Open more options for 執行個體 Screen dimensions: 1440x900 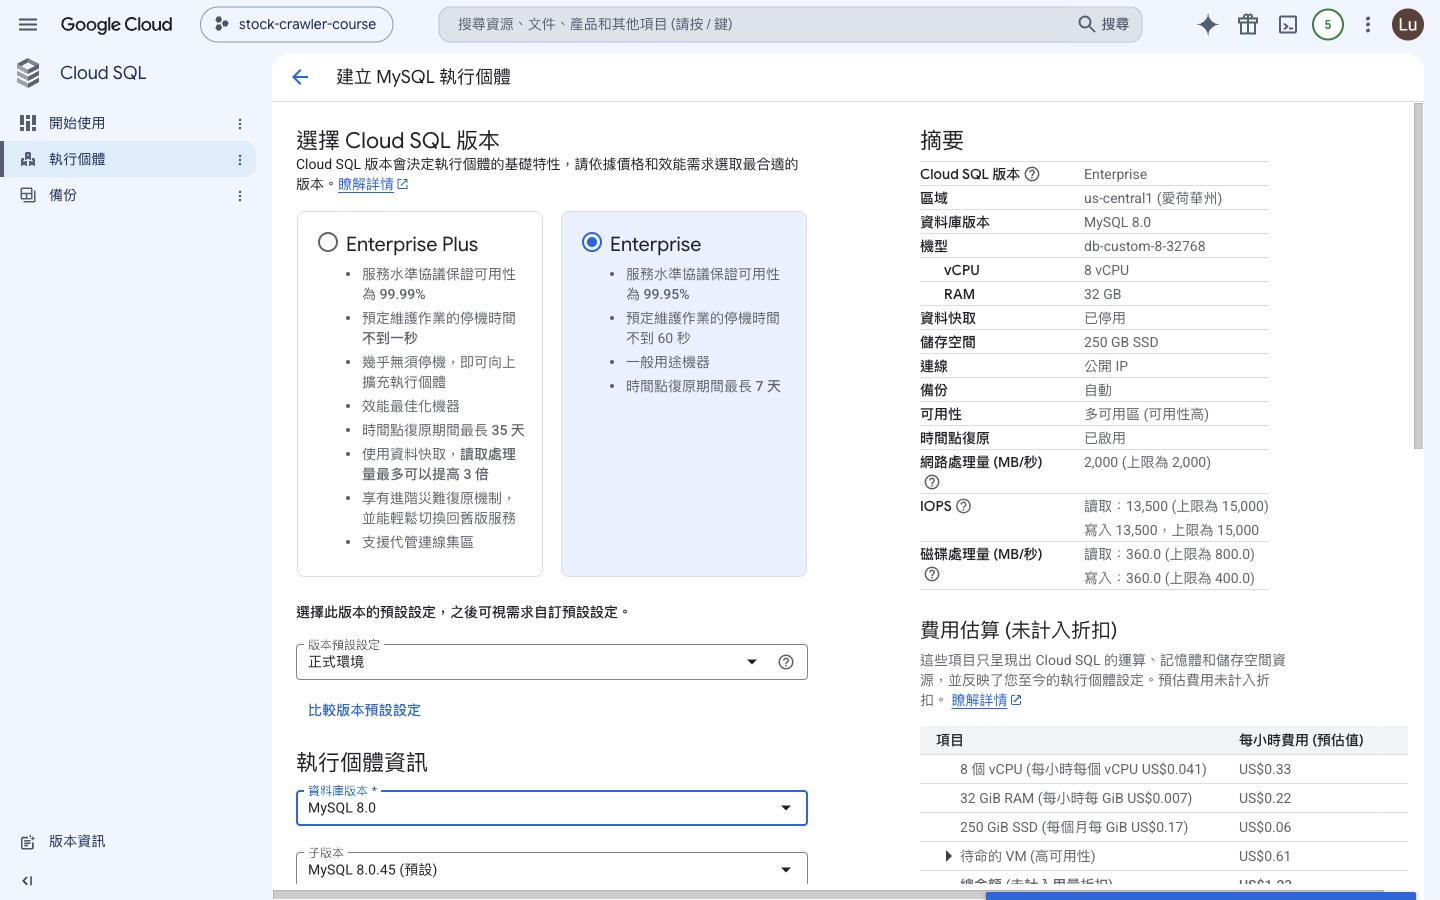pyautogui.click(x=240, y=160)
